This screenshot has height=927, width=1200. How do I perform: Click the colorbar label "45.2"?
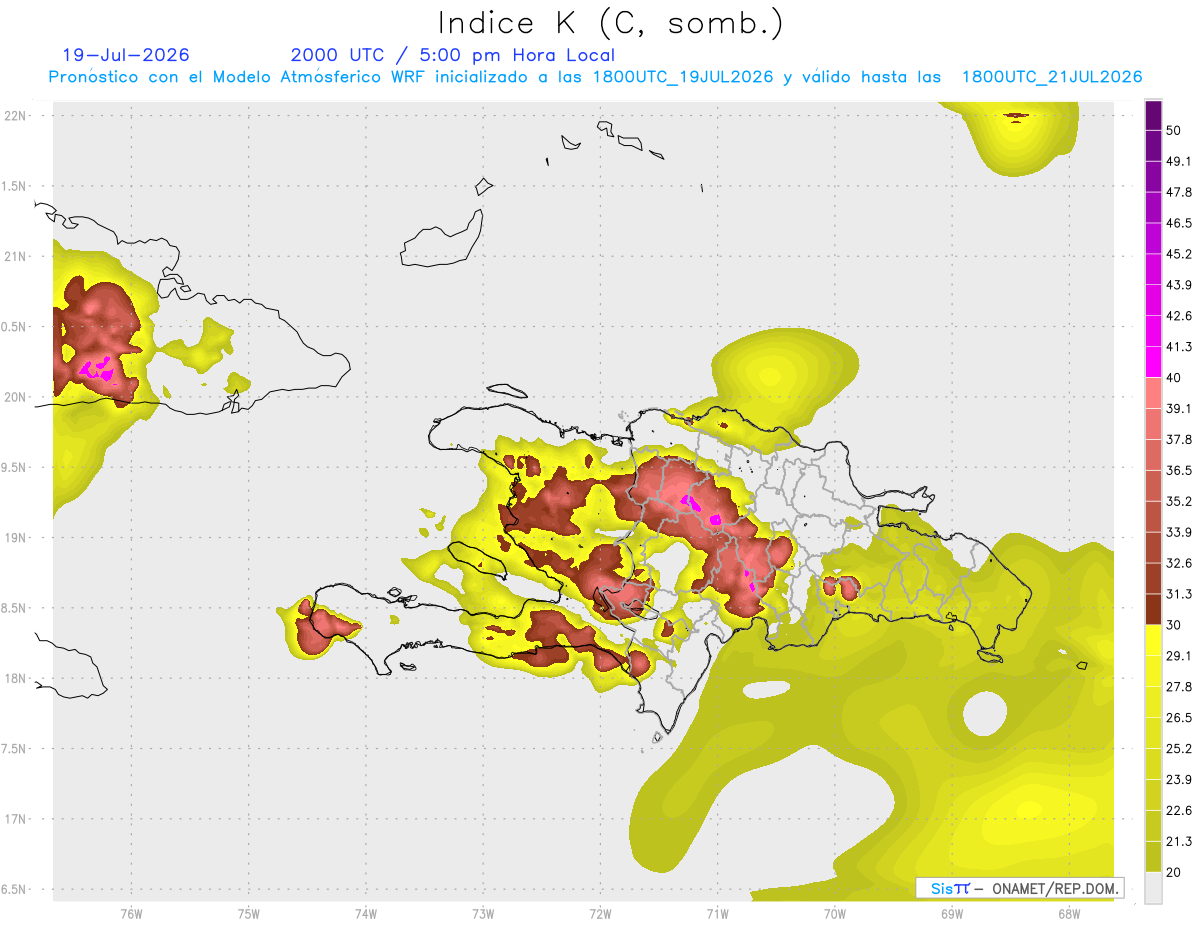coord(1179,254)
